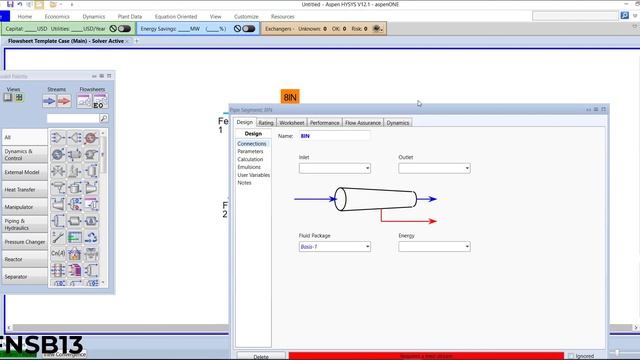Open the Plant Data ribbon tab

[130, 16]
